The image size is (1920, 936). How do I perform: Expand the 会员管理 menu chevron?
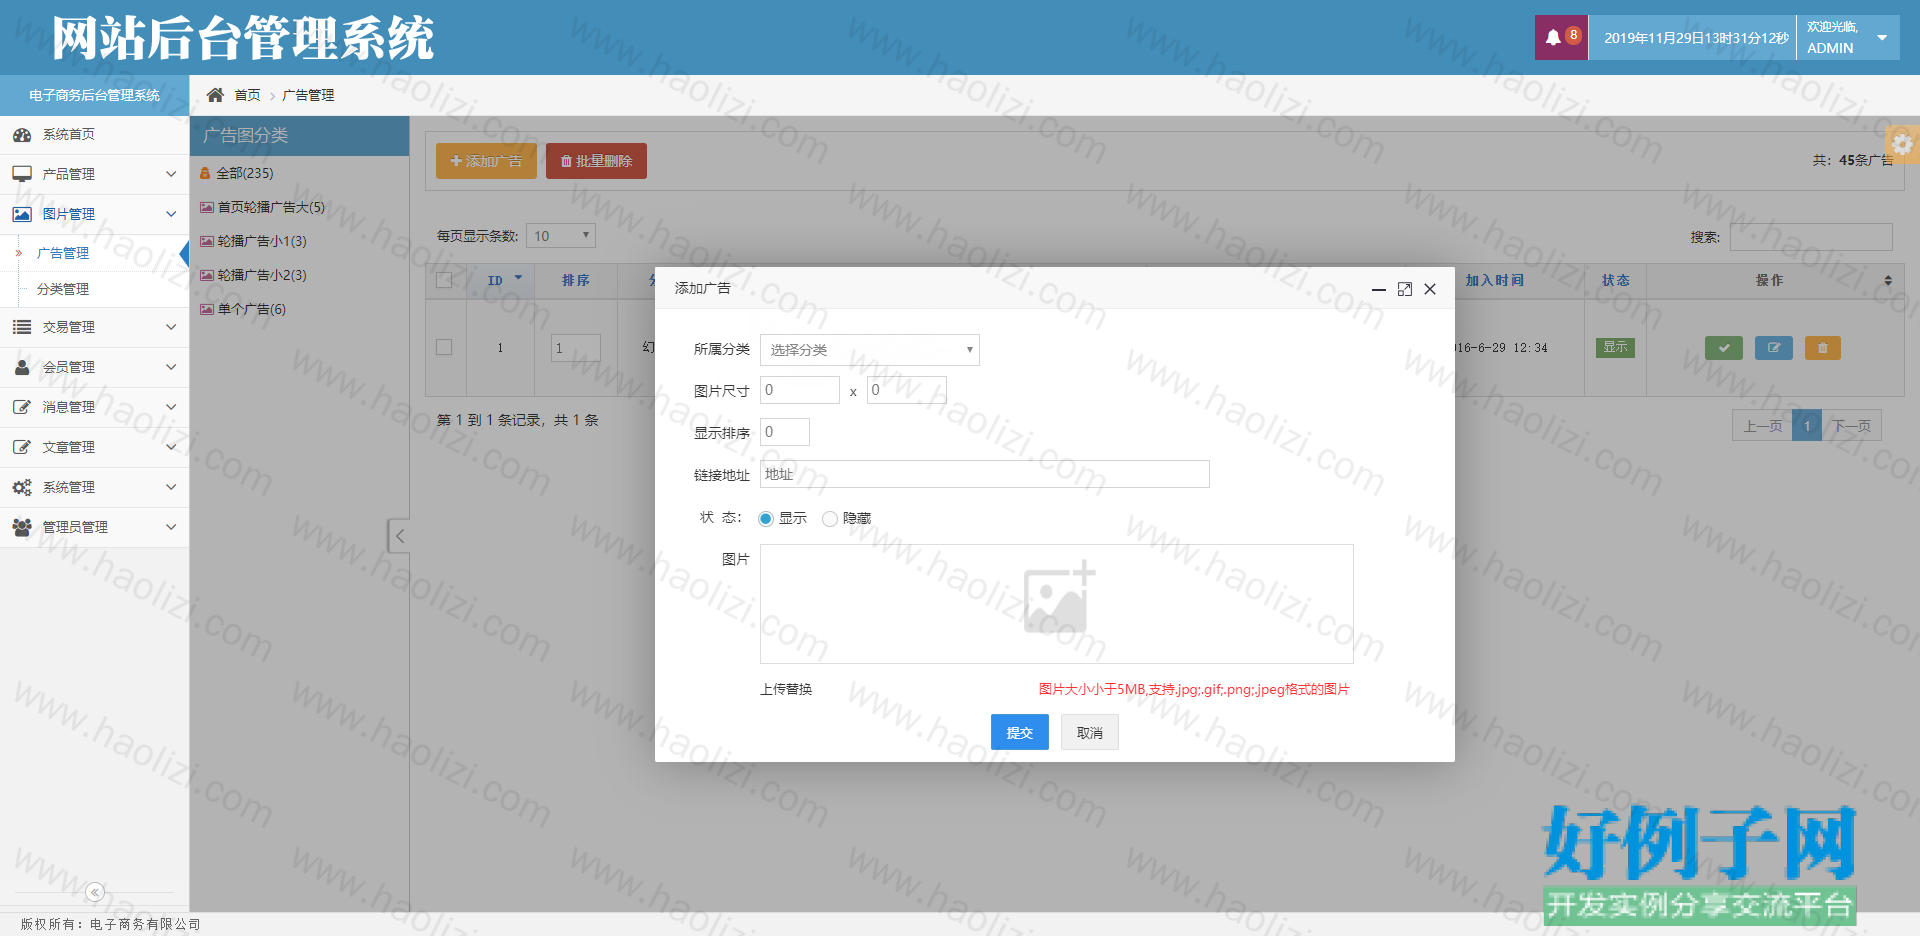click(x=171, y=367)
